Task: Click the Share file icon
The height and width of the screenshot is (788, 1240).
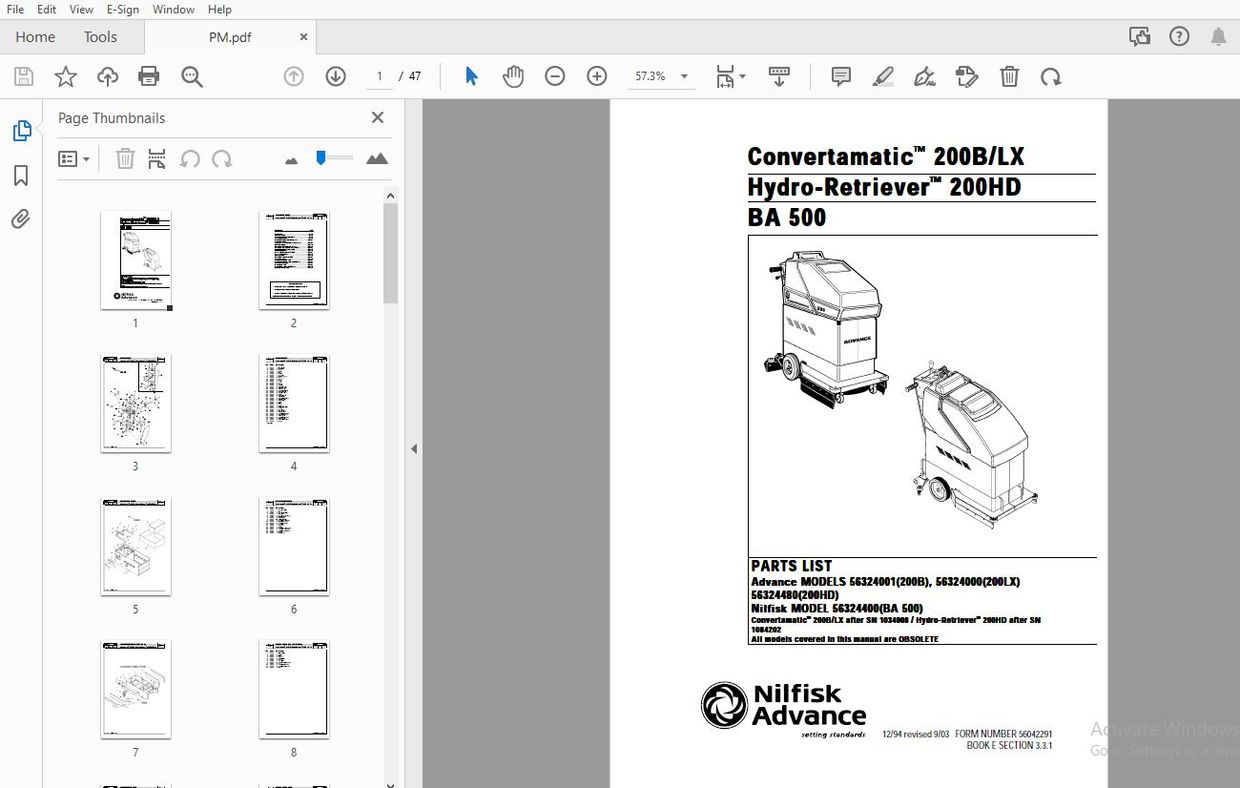Action: point(107,76)
